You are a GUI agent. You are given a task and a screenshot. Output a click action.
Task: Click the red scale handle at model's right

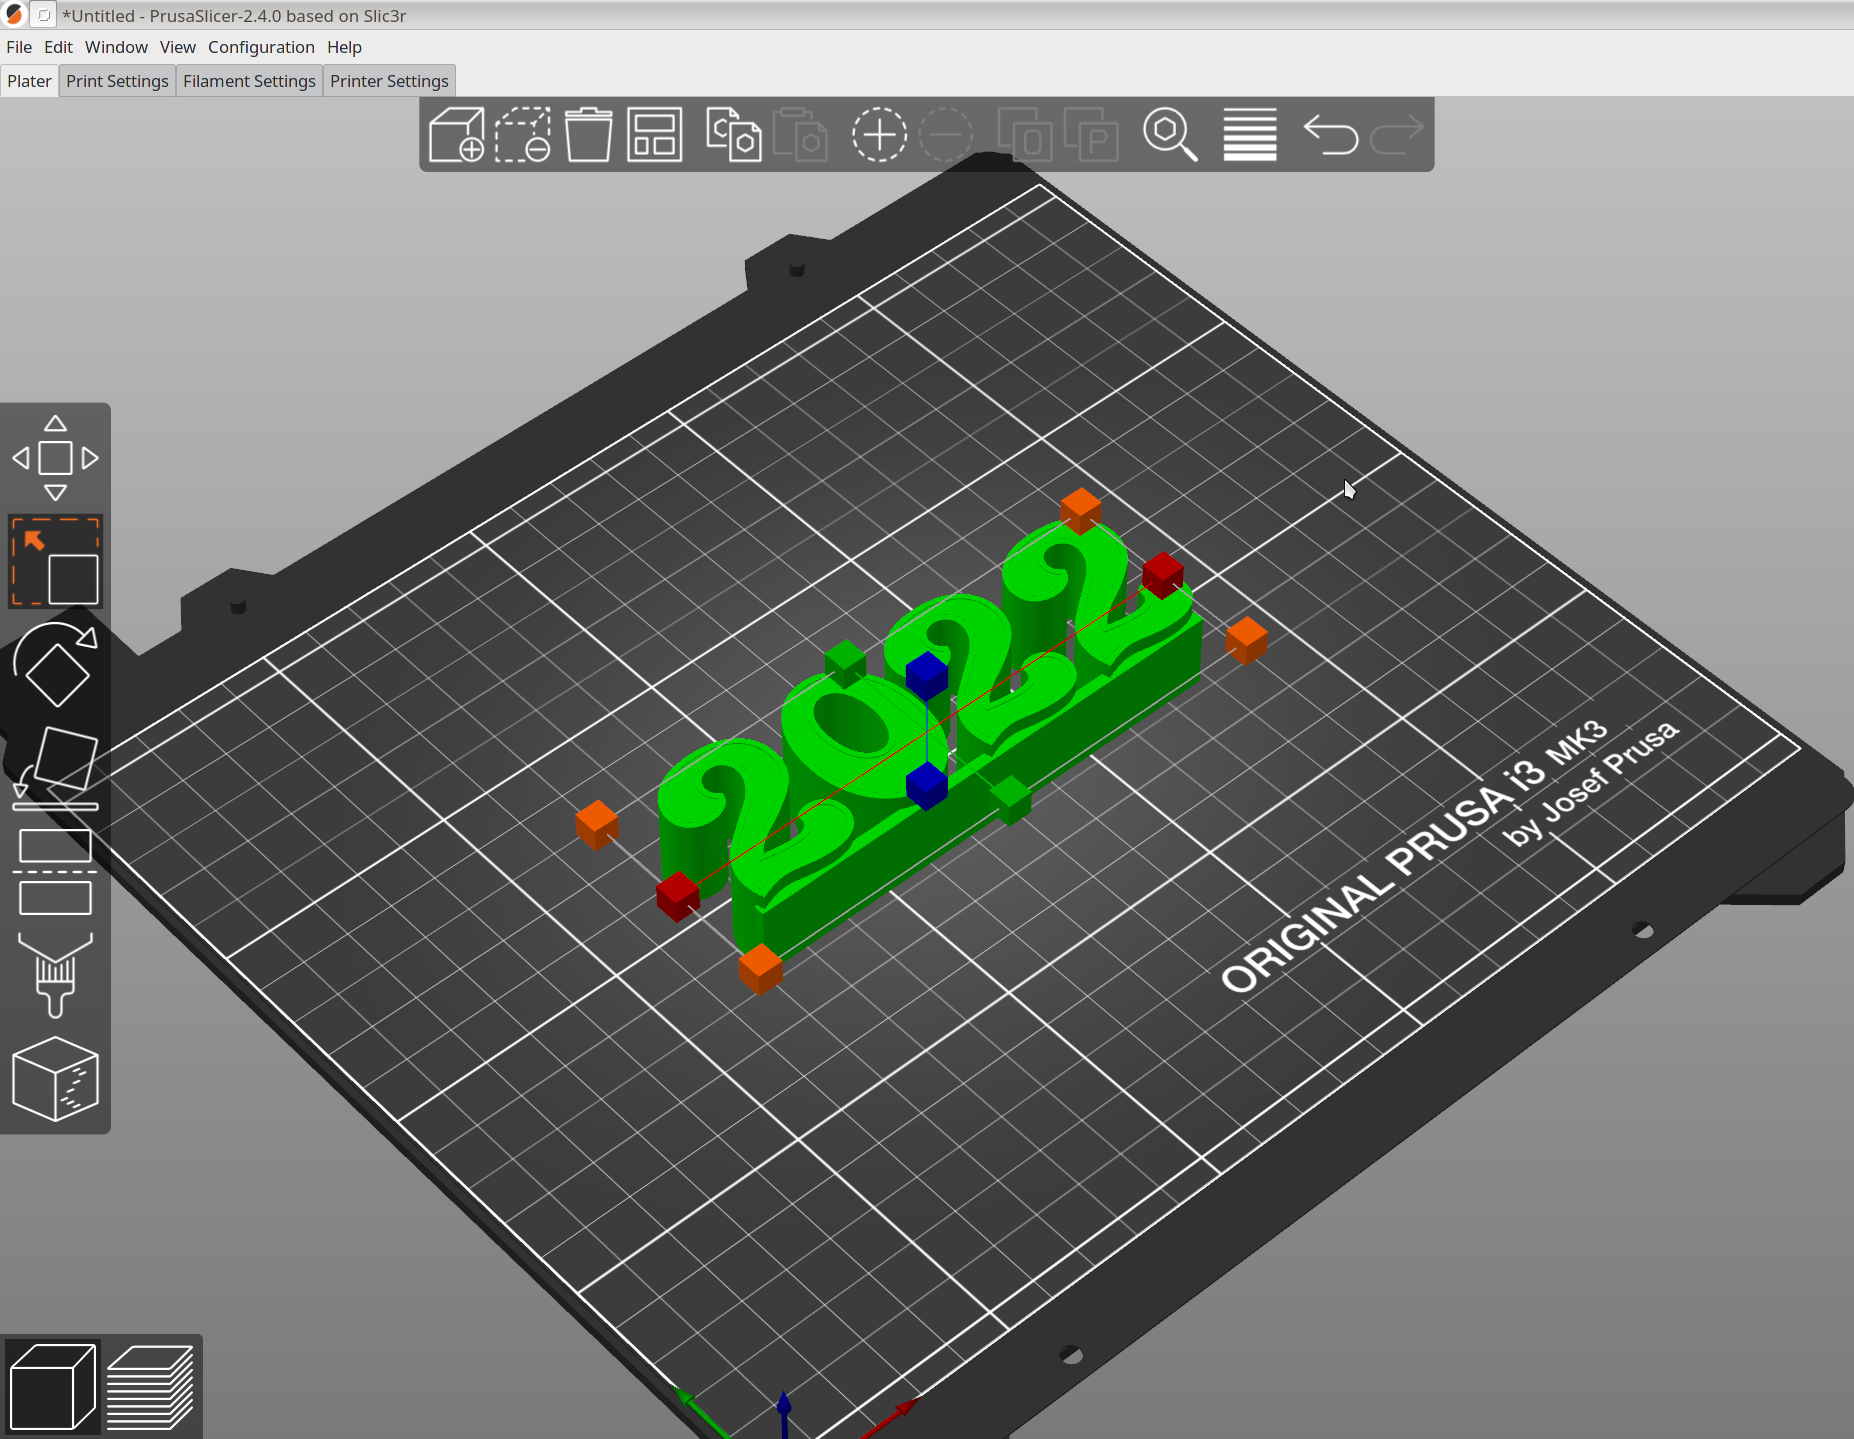click(1163, 575)
